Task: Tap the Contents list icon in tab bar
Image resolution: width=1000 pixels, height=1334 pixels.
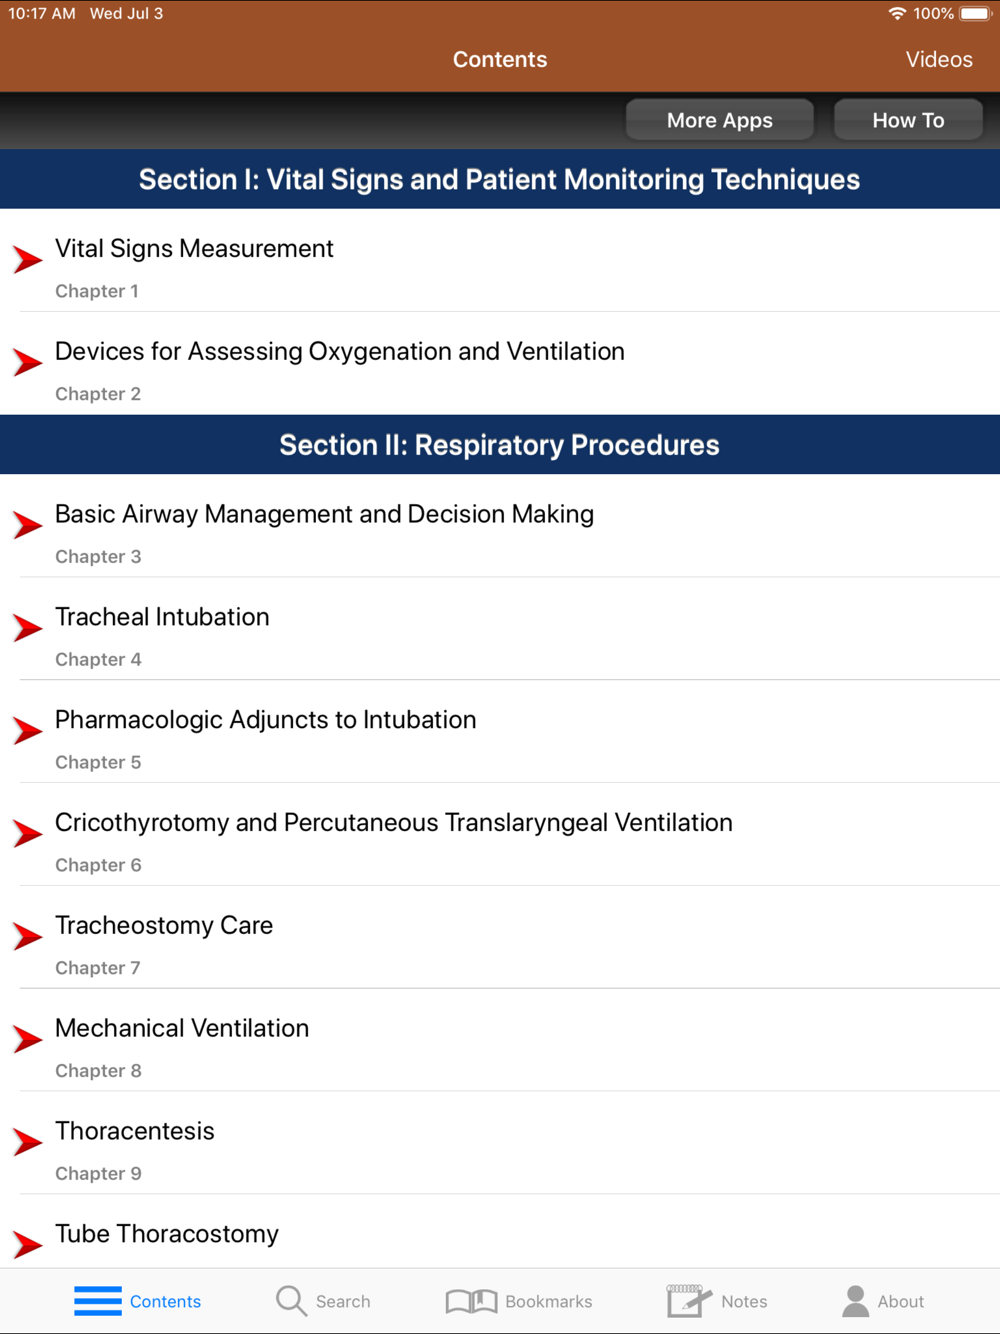Action: point(98,1301)
